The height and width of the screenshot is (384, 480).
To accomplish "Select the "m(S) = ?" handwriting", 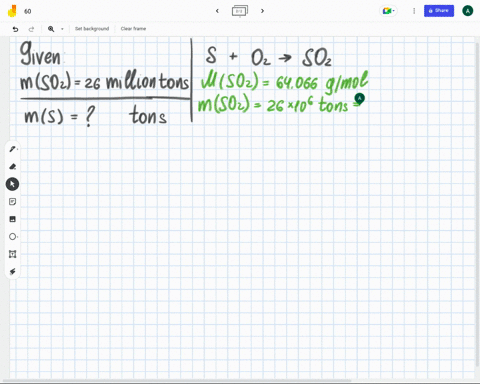I will (x=59, y=116).
